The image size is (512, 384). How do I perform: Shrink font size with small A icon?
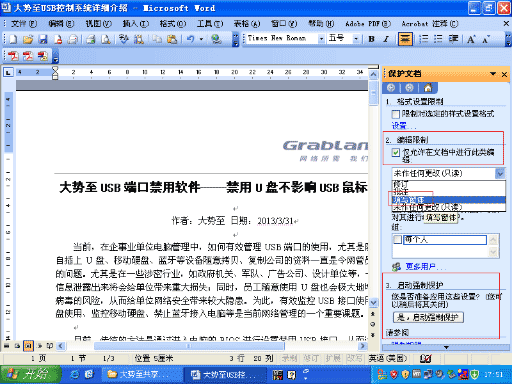[486, 39]
